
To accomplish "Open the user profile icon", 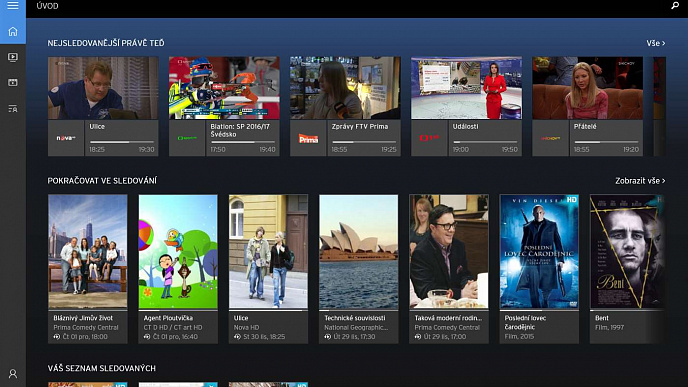I will [x=13, y=374].
